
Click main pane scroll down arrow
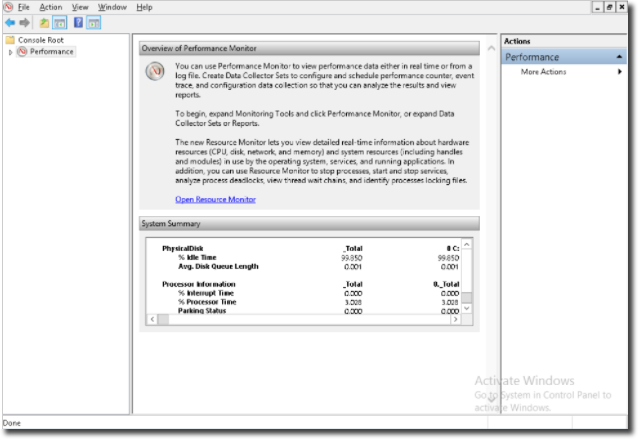[x=492, y=399]
